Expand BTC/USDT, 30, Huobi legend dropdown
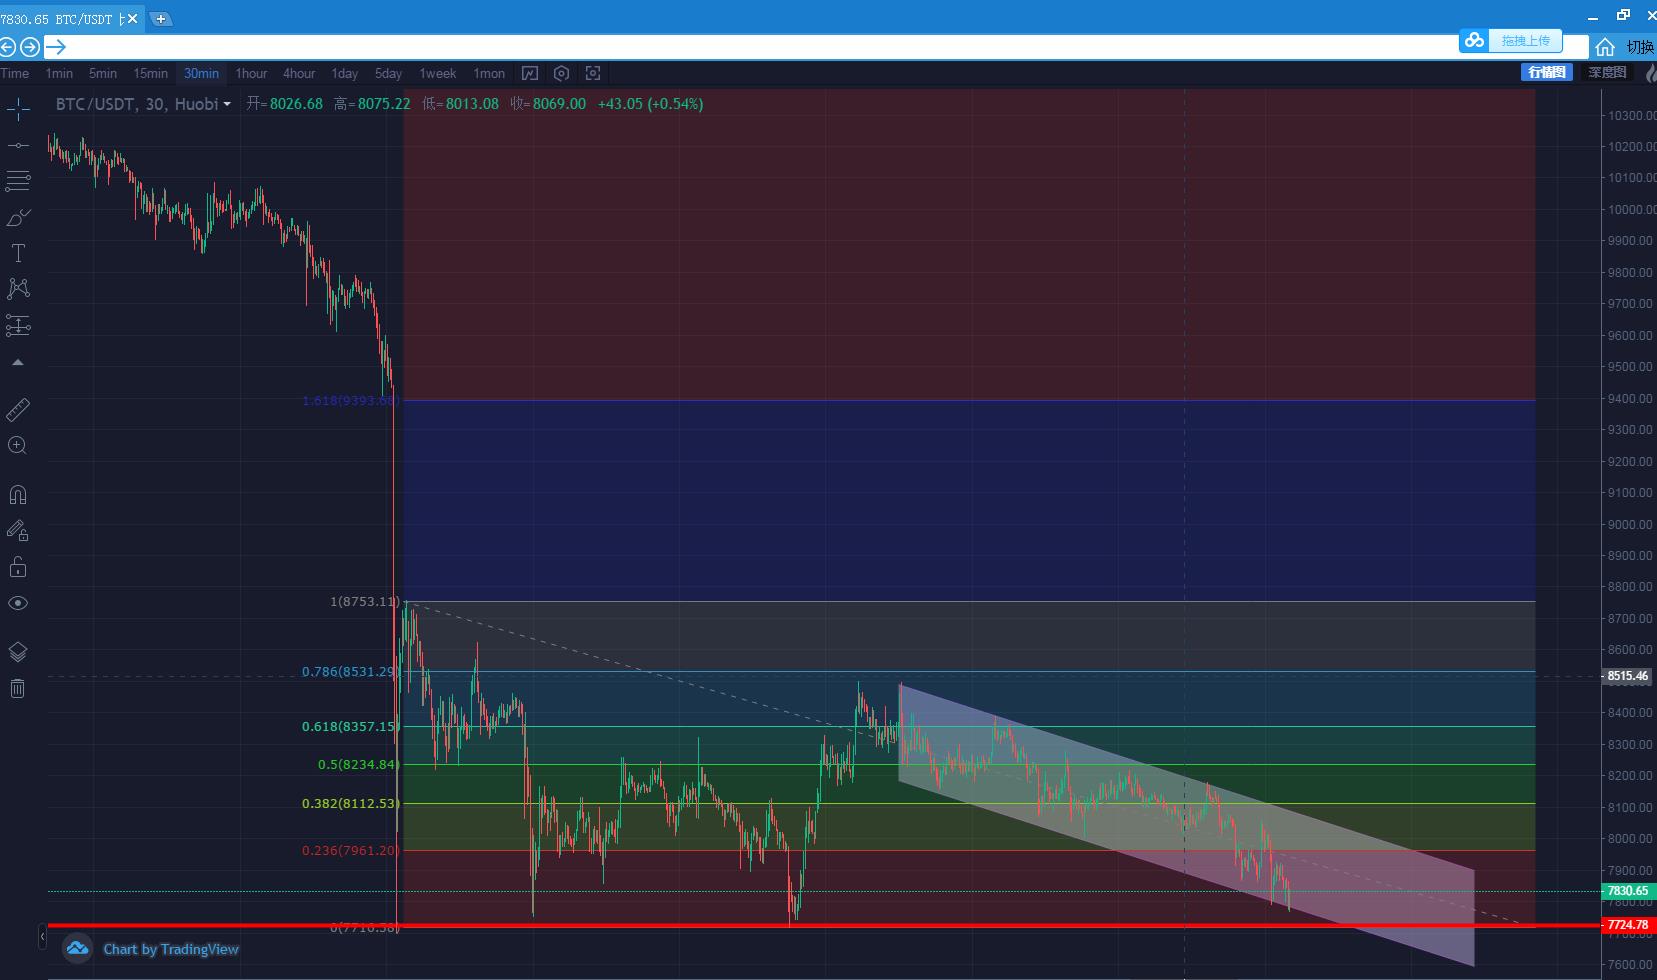This screenshot has width=1657, height=980. pos(227,104)
